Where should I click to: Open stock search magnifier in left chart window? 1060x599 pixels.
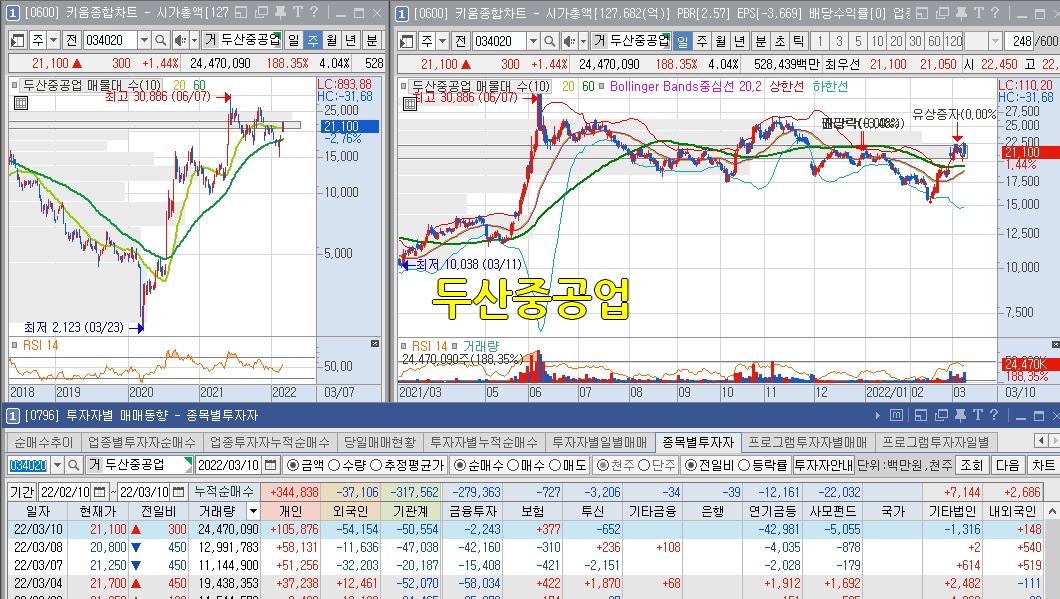(160, 41)
